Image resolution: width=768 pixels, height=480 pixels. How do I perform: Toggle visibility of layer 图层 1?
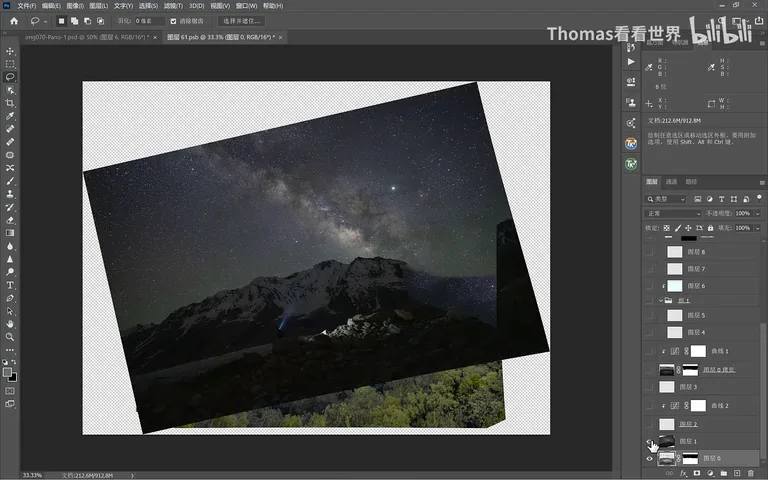point(649,441)
